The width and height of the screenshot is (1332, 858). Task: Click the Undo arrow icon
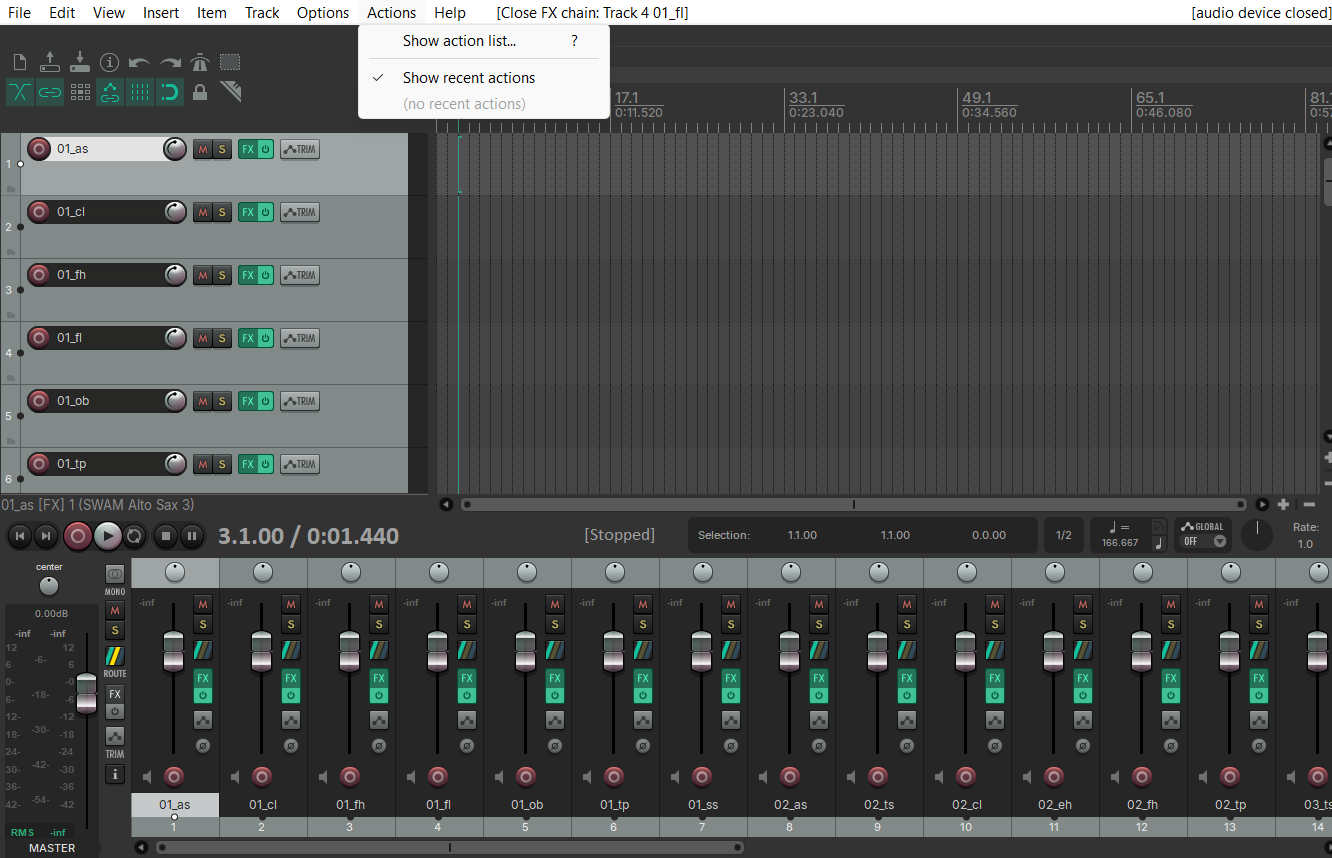140,62
